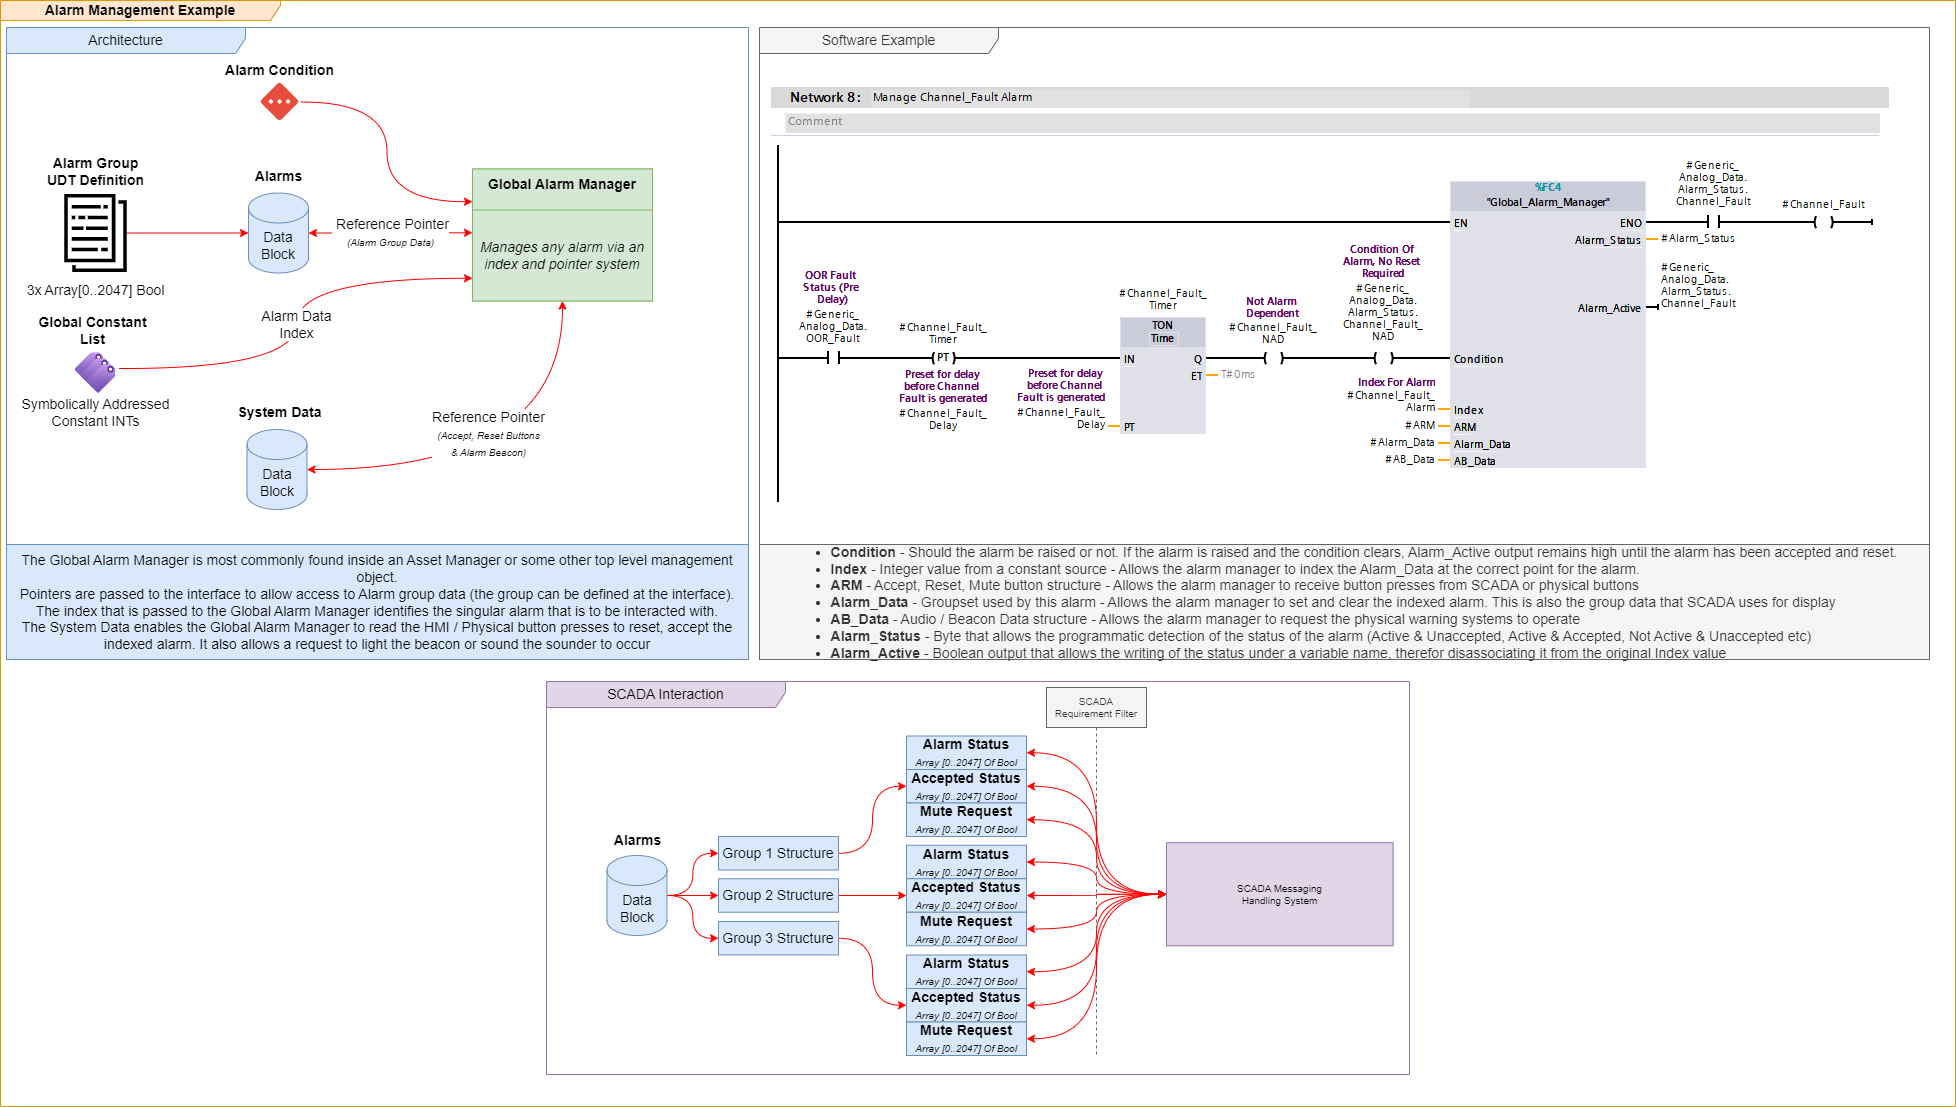The width and height of the screenshot is (1956, 1107).
Task: Click the TON Time timer block
Action: point(1162,376)
